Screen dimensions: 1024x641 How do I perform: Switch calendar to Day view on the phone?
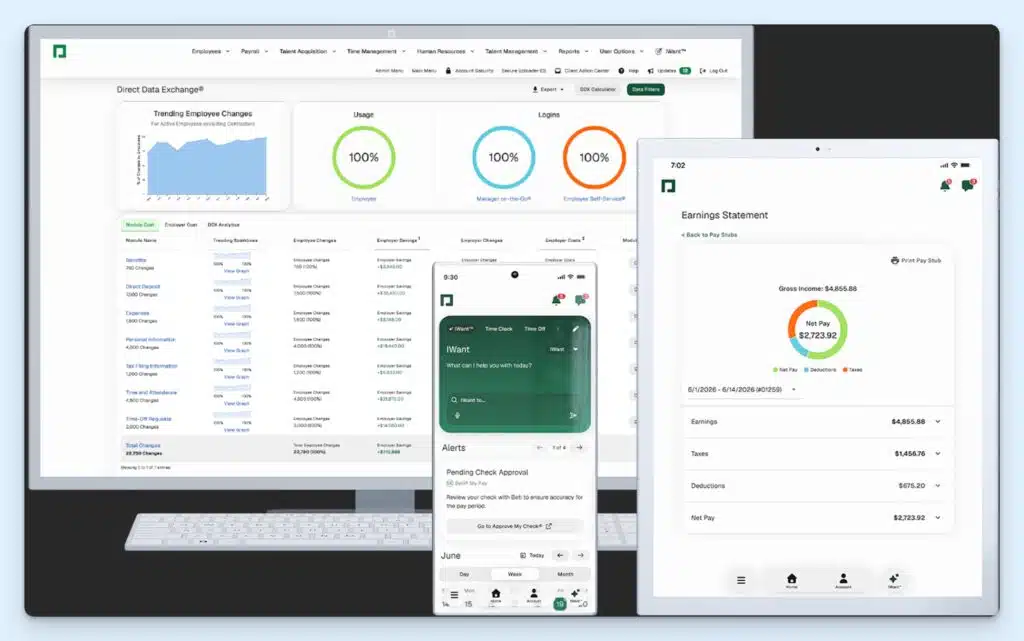(x=464, y=574)
